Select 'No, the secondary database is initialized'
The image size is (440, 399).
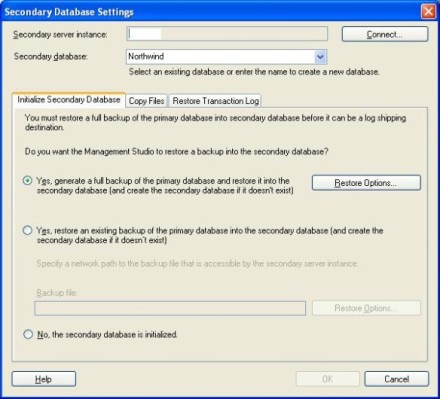(x=28, y=334)
